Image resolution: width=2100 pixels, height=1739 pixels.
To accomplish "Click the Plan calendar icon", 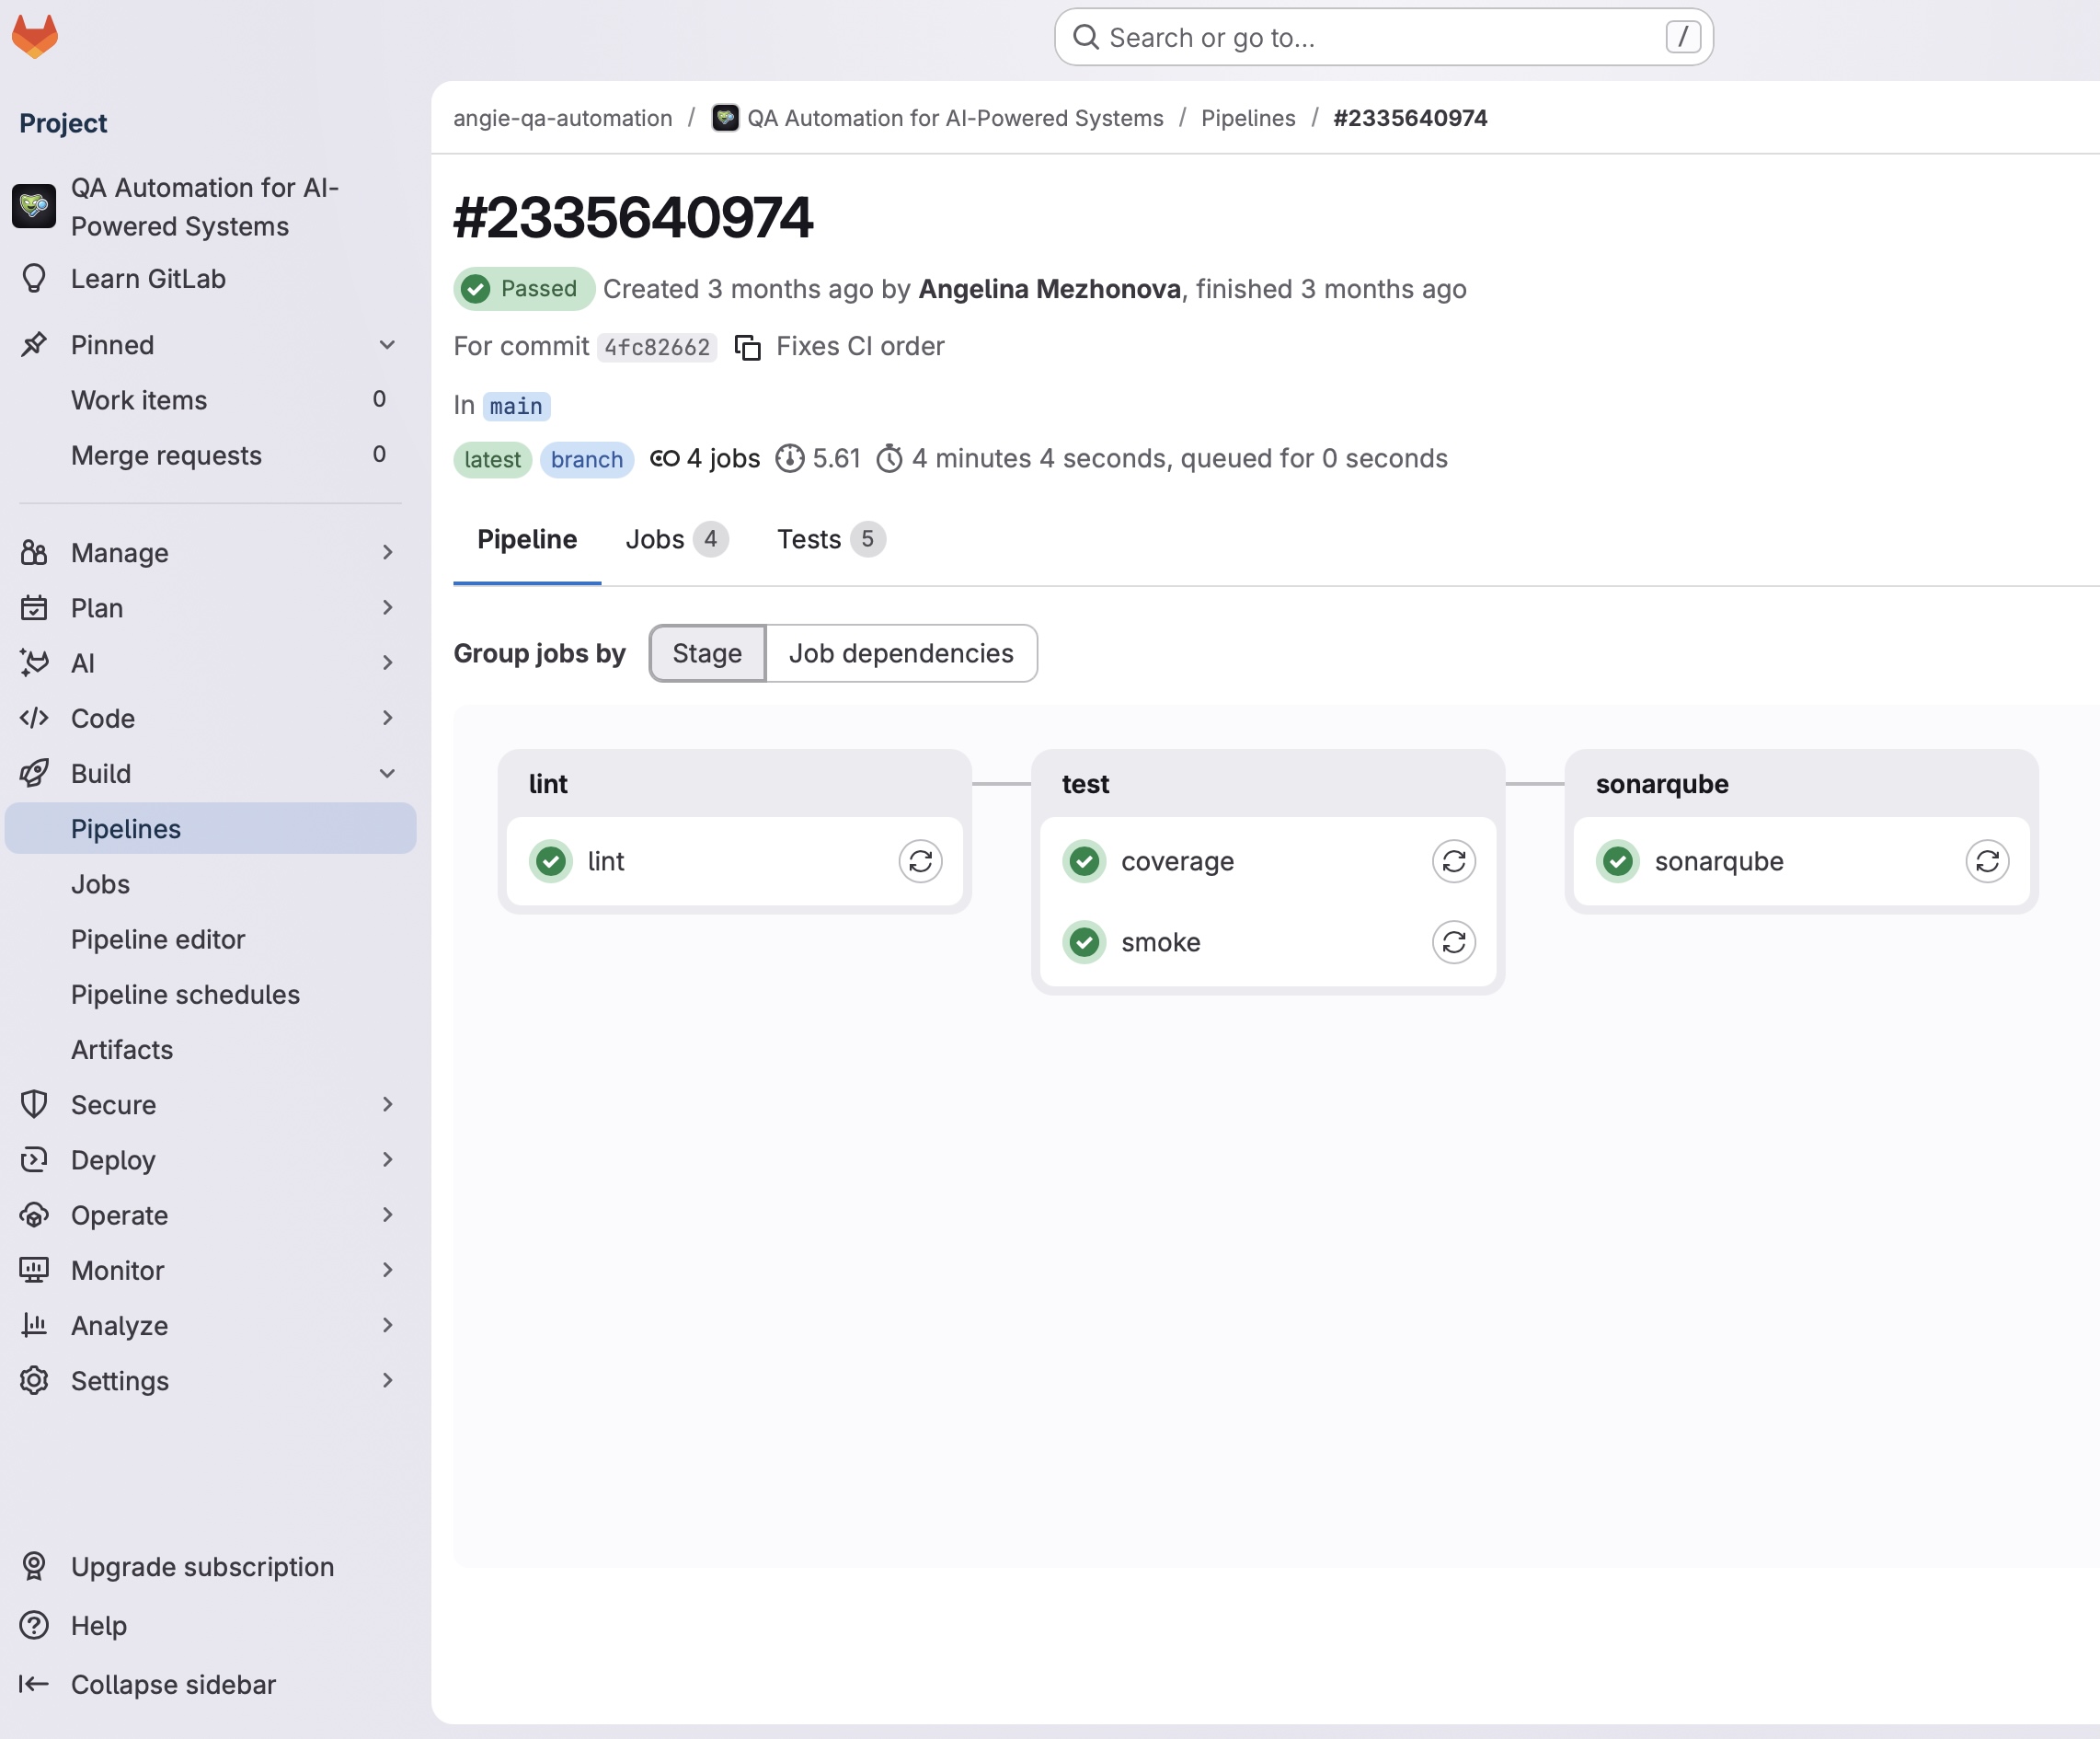I will coord(34,608).
